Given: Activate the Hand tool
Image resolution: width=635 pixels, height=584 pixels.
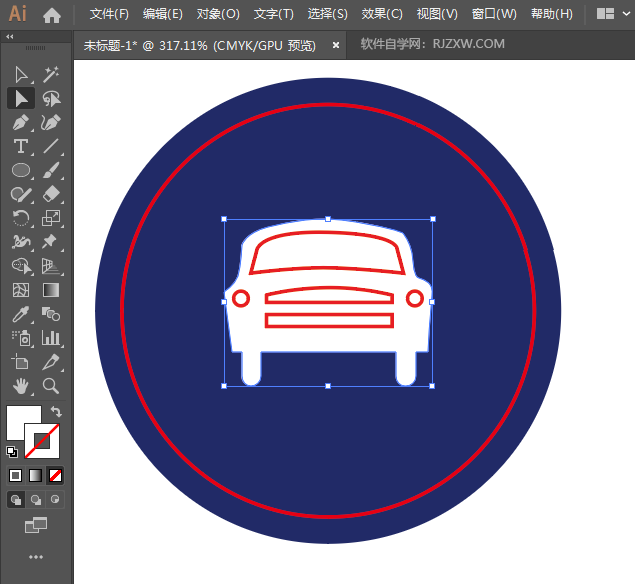Looking at the screenshot, I should 21,385.
